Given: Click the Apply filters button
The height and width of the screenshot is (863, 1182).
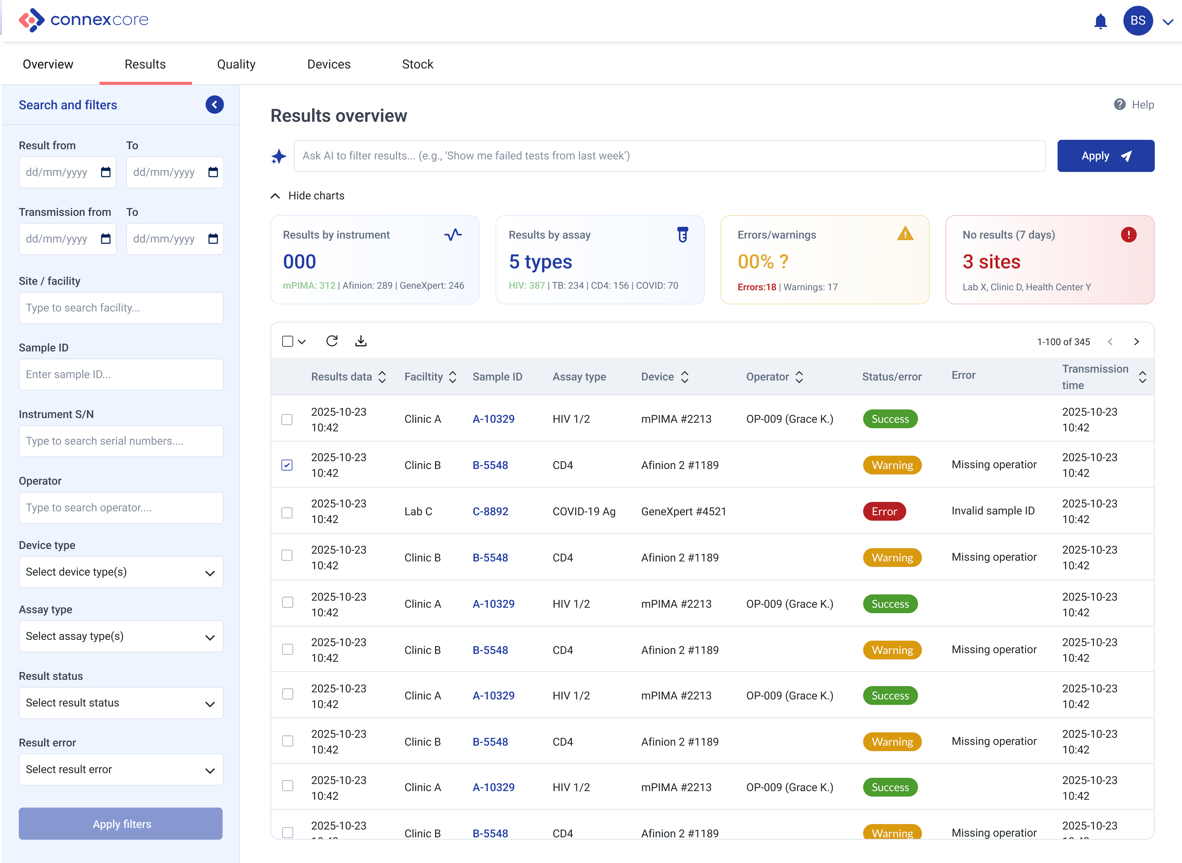Looking at the screenshot, I should (x=121, y=824).
